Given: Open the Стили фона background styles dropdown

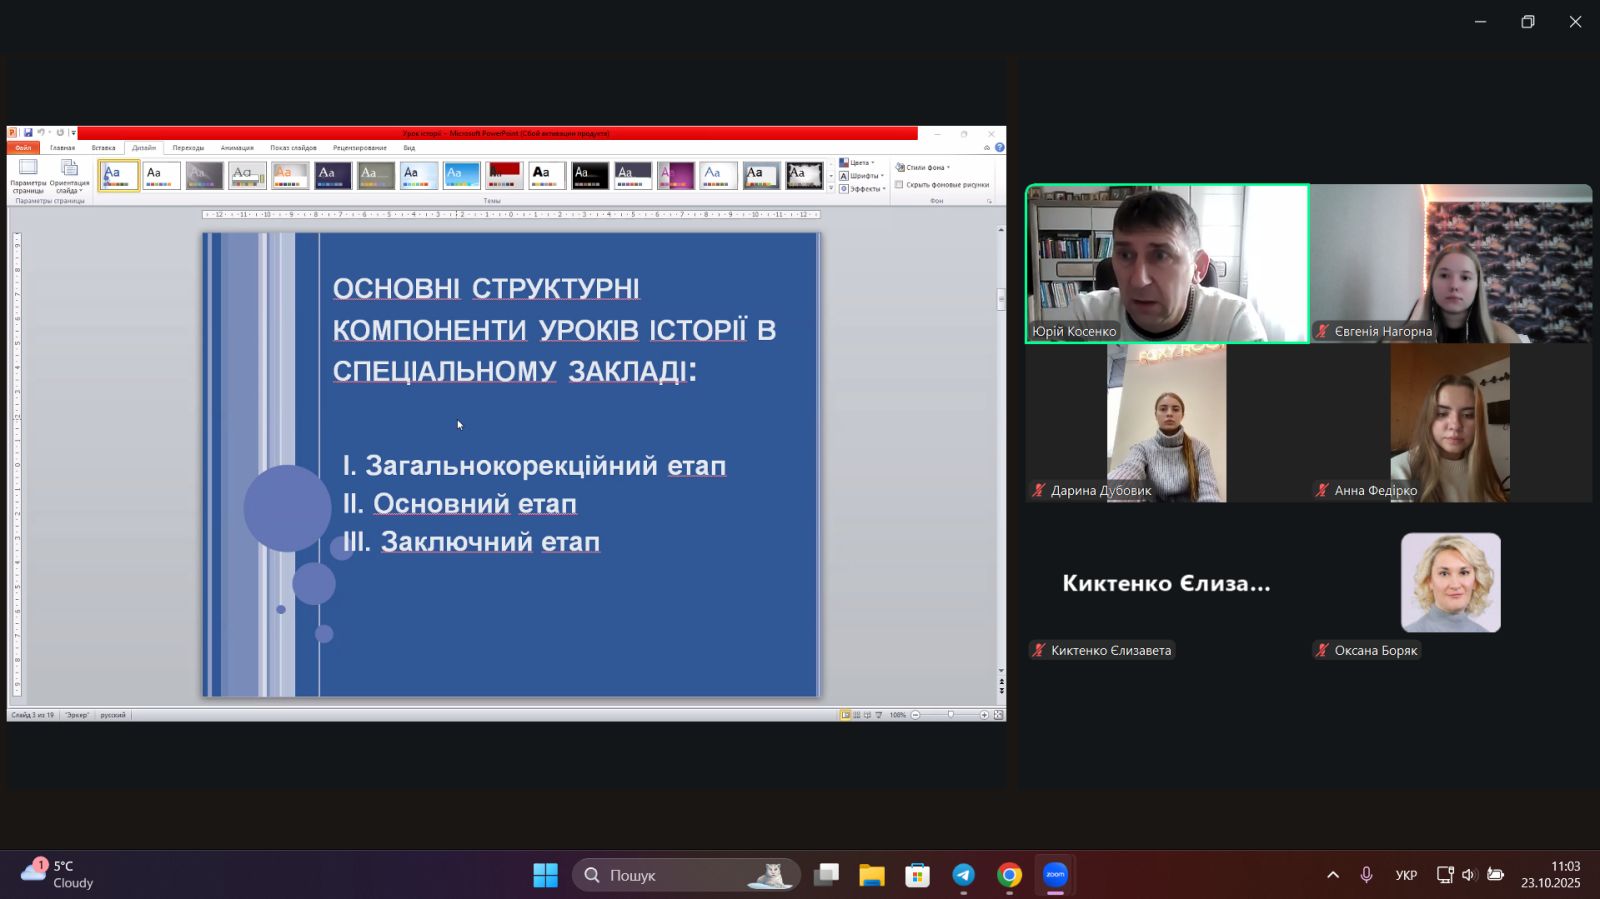Looking at the screenshot, I should (x=923, y=168).
